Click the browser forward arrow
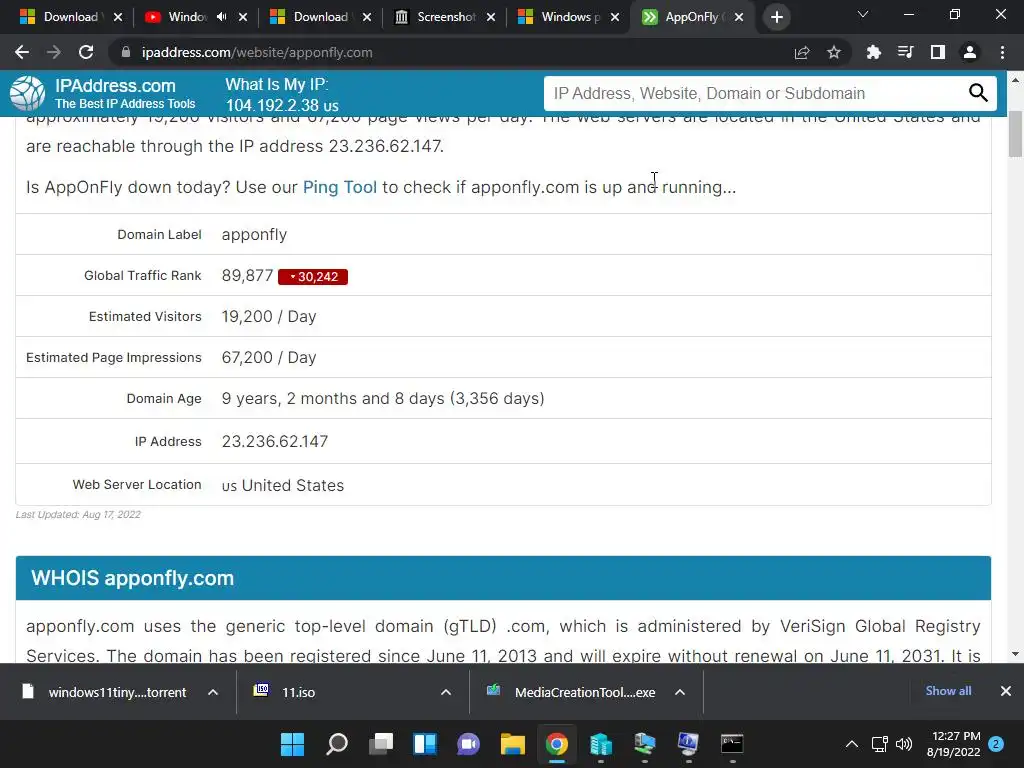Viewport: 1024px width, 768px height. coord(54,52)
